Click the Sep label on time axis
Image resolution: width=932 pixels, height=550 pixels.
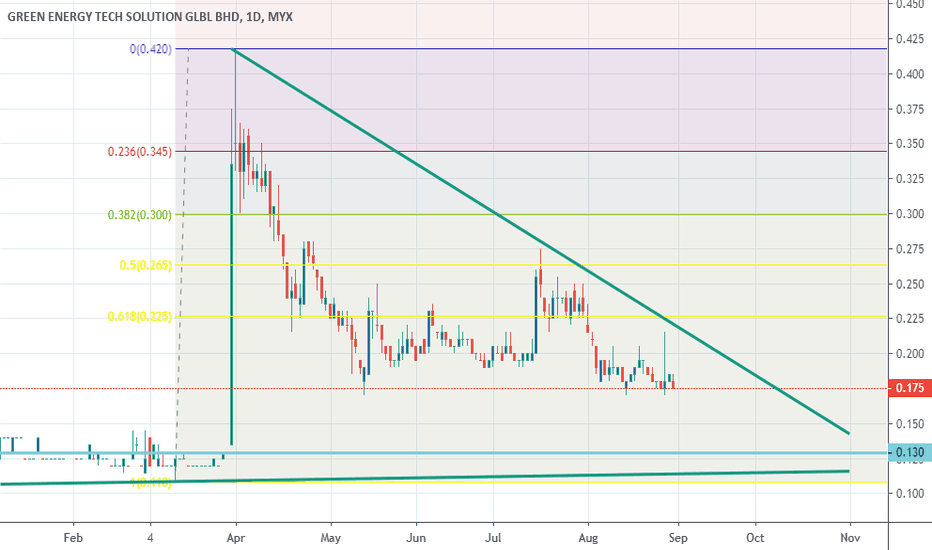(678, 538)
